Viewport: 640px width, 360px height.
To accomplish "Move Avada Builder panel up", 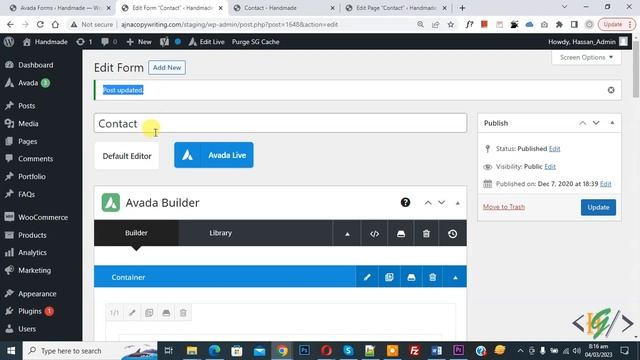I will coord(428,202).
